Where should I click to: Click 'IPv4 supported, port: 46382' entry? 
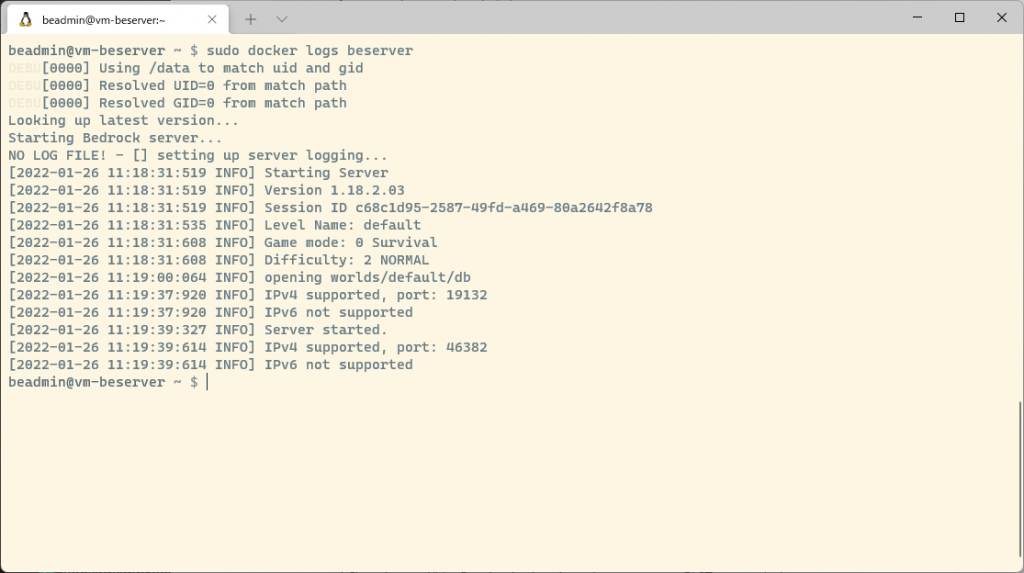coord(248,347)
